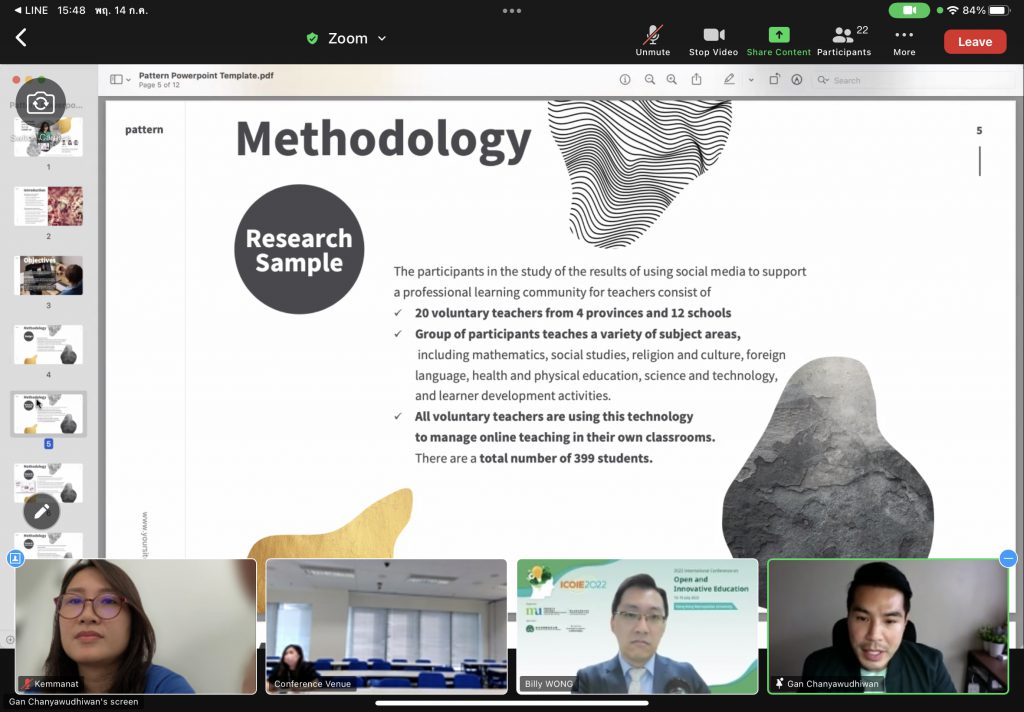The height and width of the screenshot is (712, 1024).
Task: Stop Video camera feed
Action: pyautogui.click(x=713, y=40)
